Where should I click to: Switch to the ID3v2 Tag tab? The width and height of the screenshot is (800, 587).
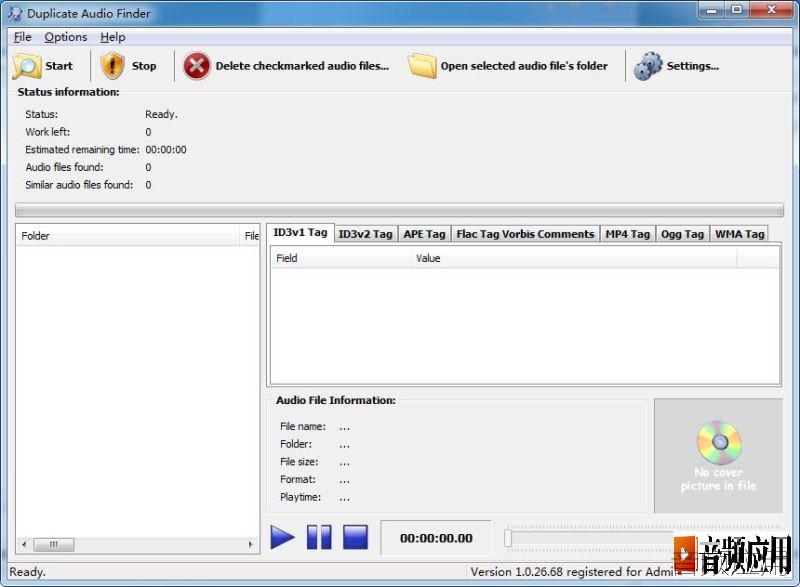(x=365, y=234)
